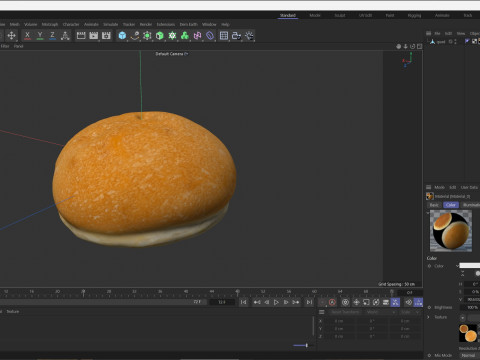
Task: Click the viewport rotate navigation icon
Action: pyautogui.click(x=413, y=46)
